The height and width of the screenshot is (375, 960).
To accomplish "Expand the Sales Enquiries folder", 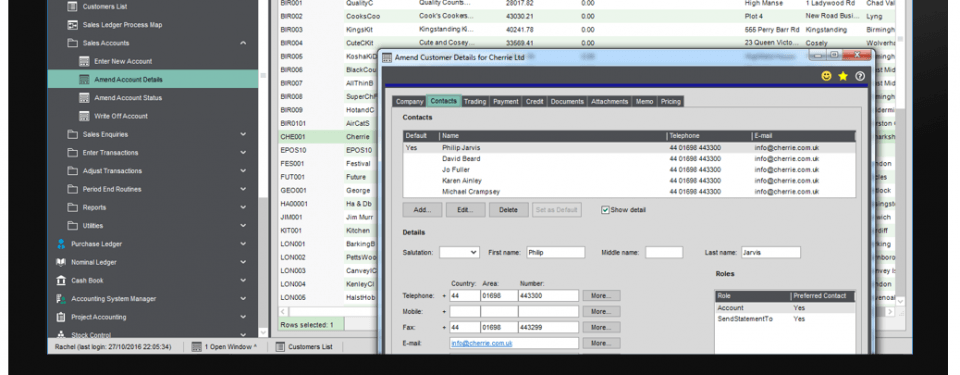I will tap(243, 134).
